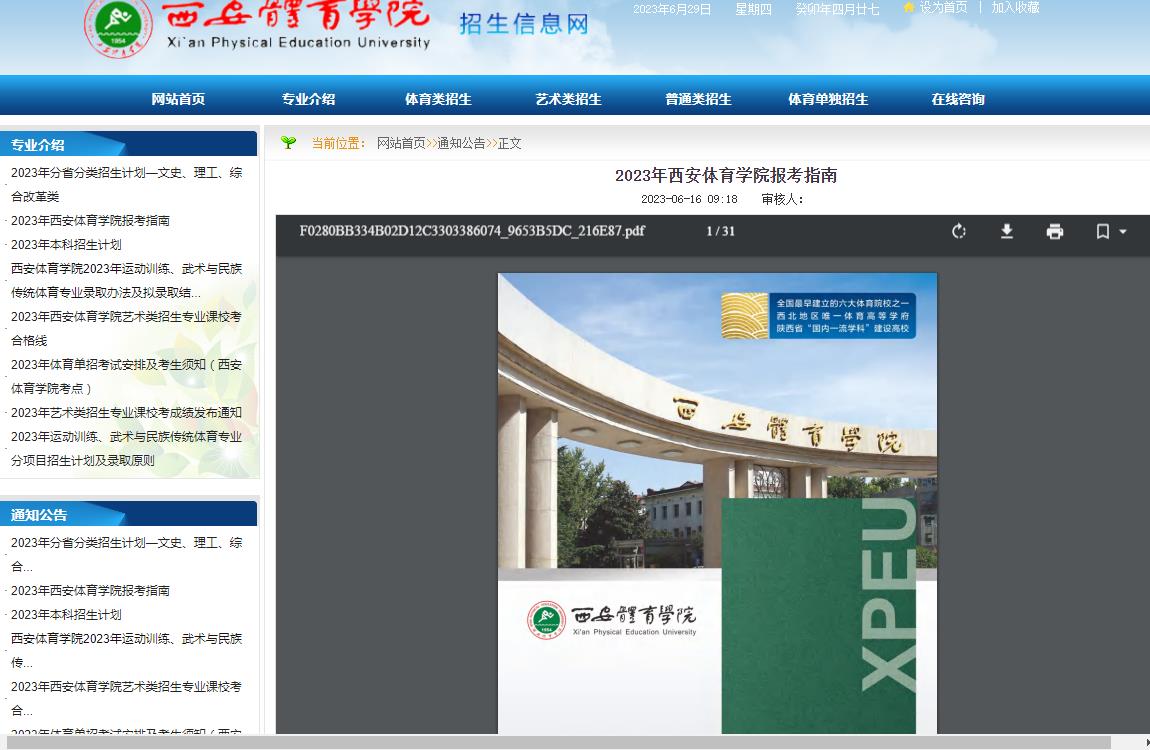Open 2023年本科招生计划 under 专业介绍
This screenshot has height=750, width=1150.
pos(66,245)
